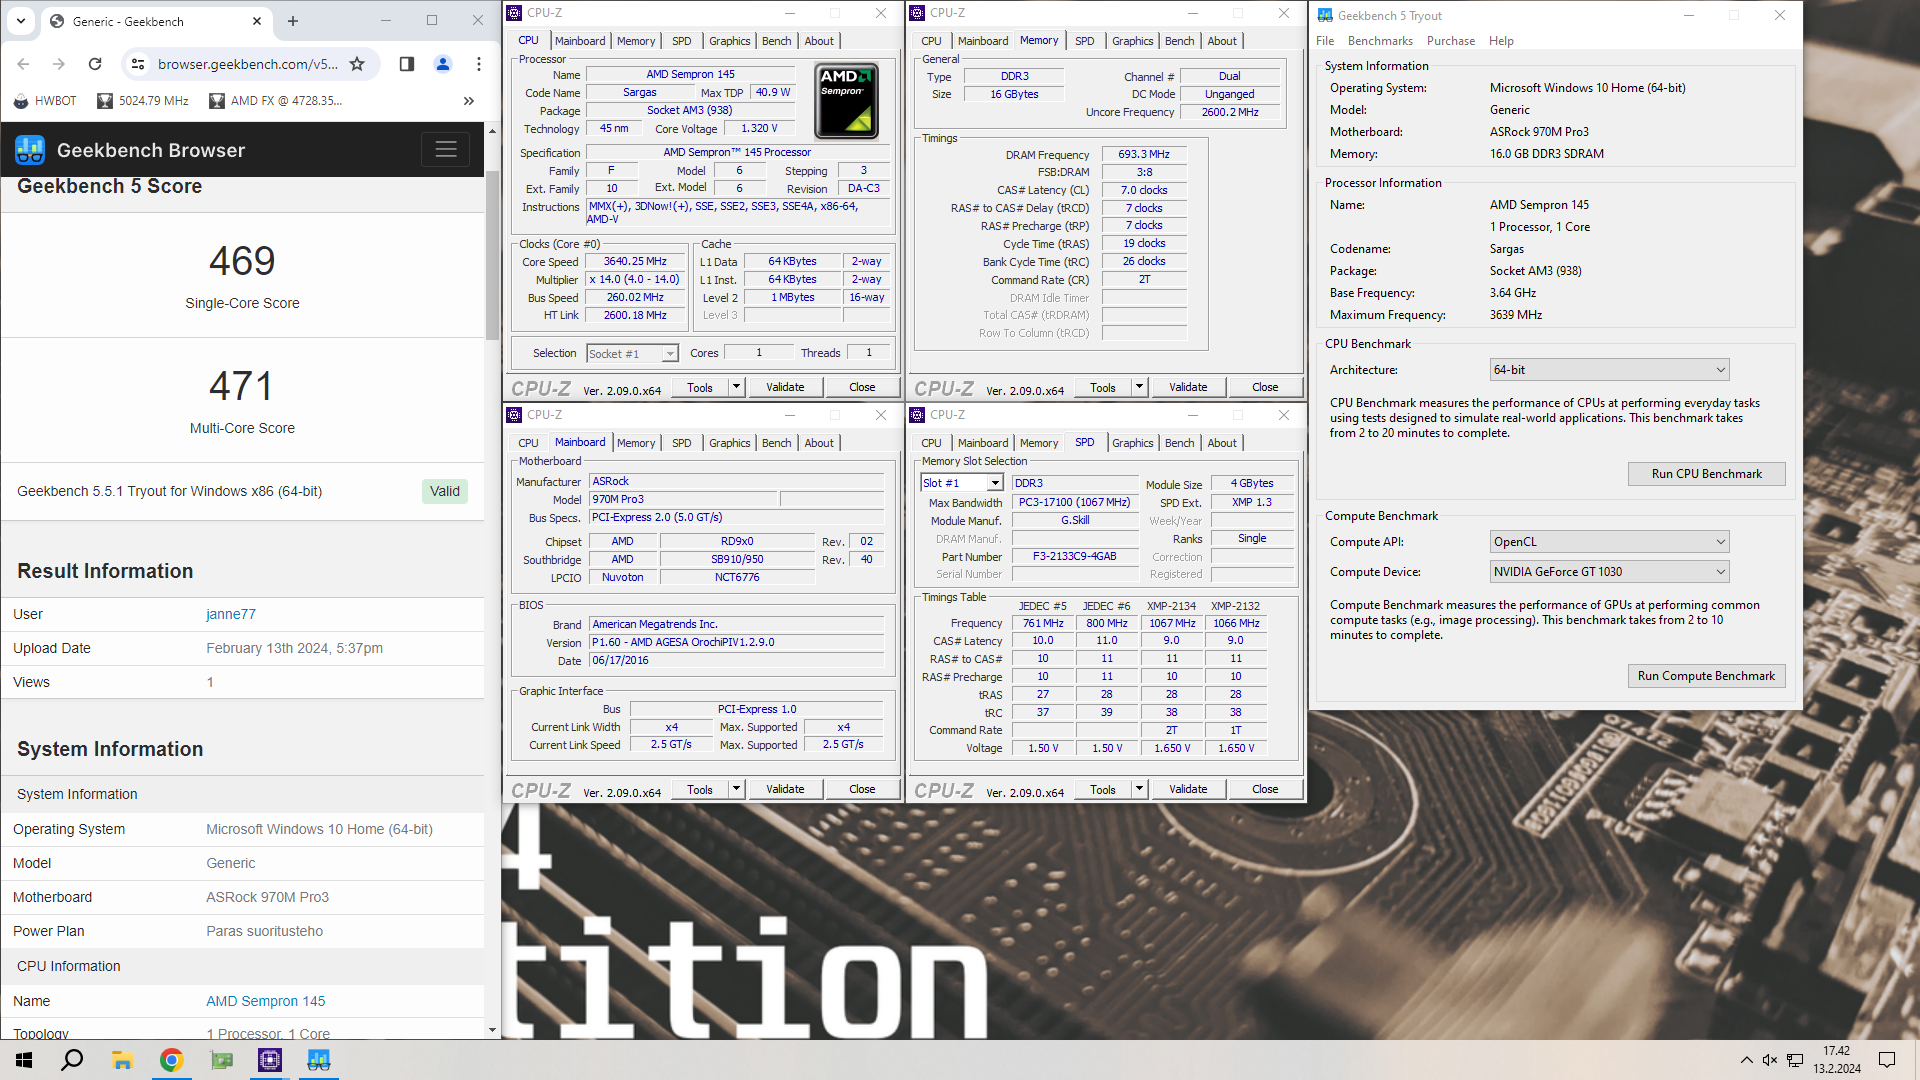Viewport: 1920px width, 1080px height.
Task: View site information icon in address bar
Action: pos(138,64)
